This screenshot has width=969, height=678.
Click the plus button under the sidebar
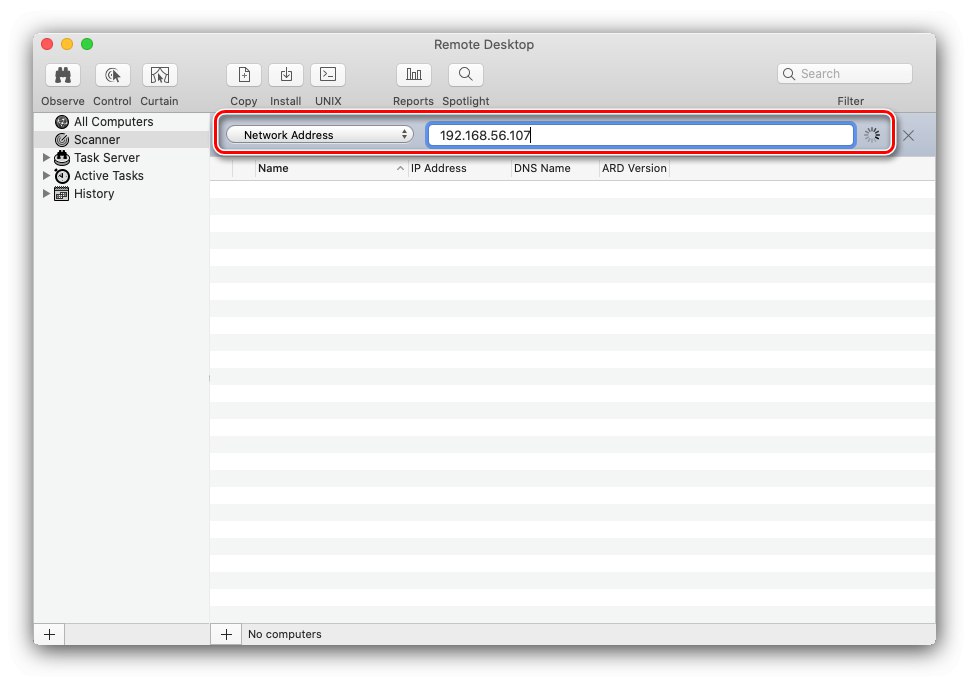coord(49,634)
